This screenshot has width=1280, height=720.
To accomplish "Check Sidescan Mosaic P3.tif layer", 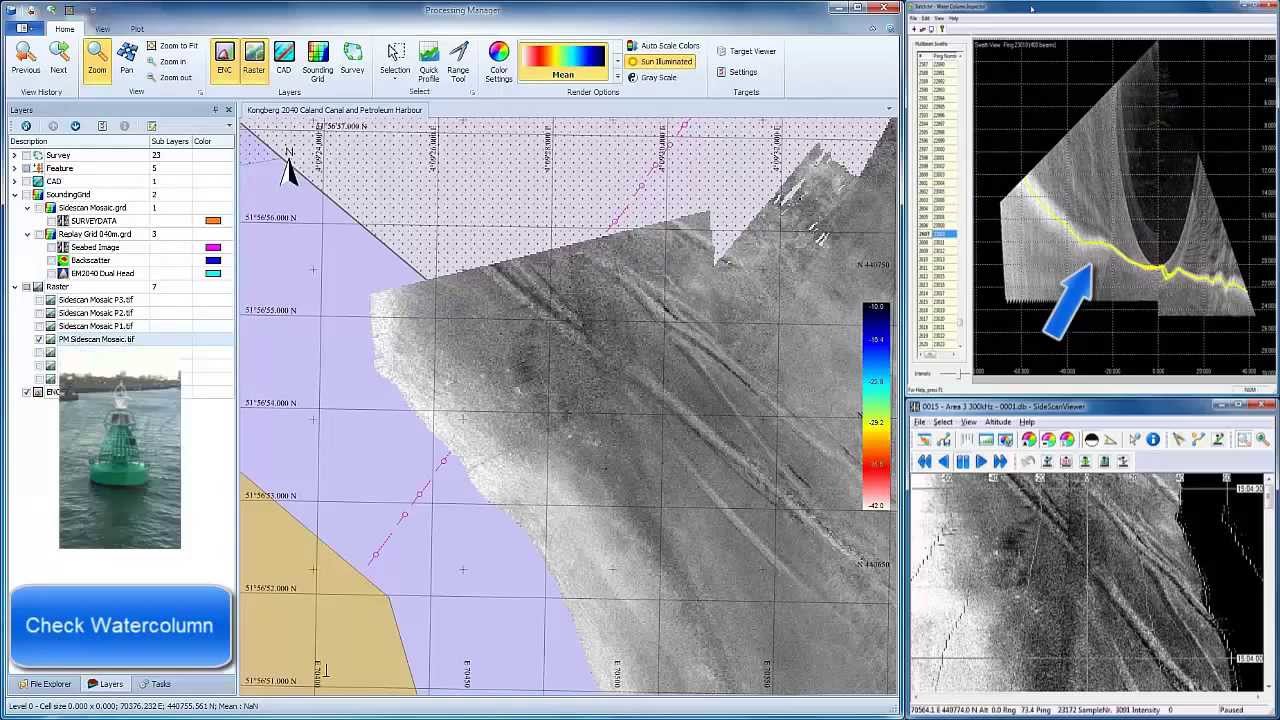I will 39,300.
